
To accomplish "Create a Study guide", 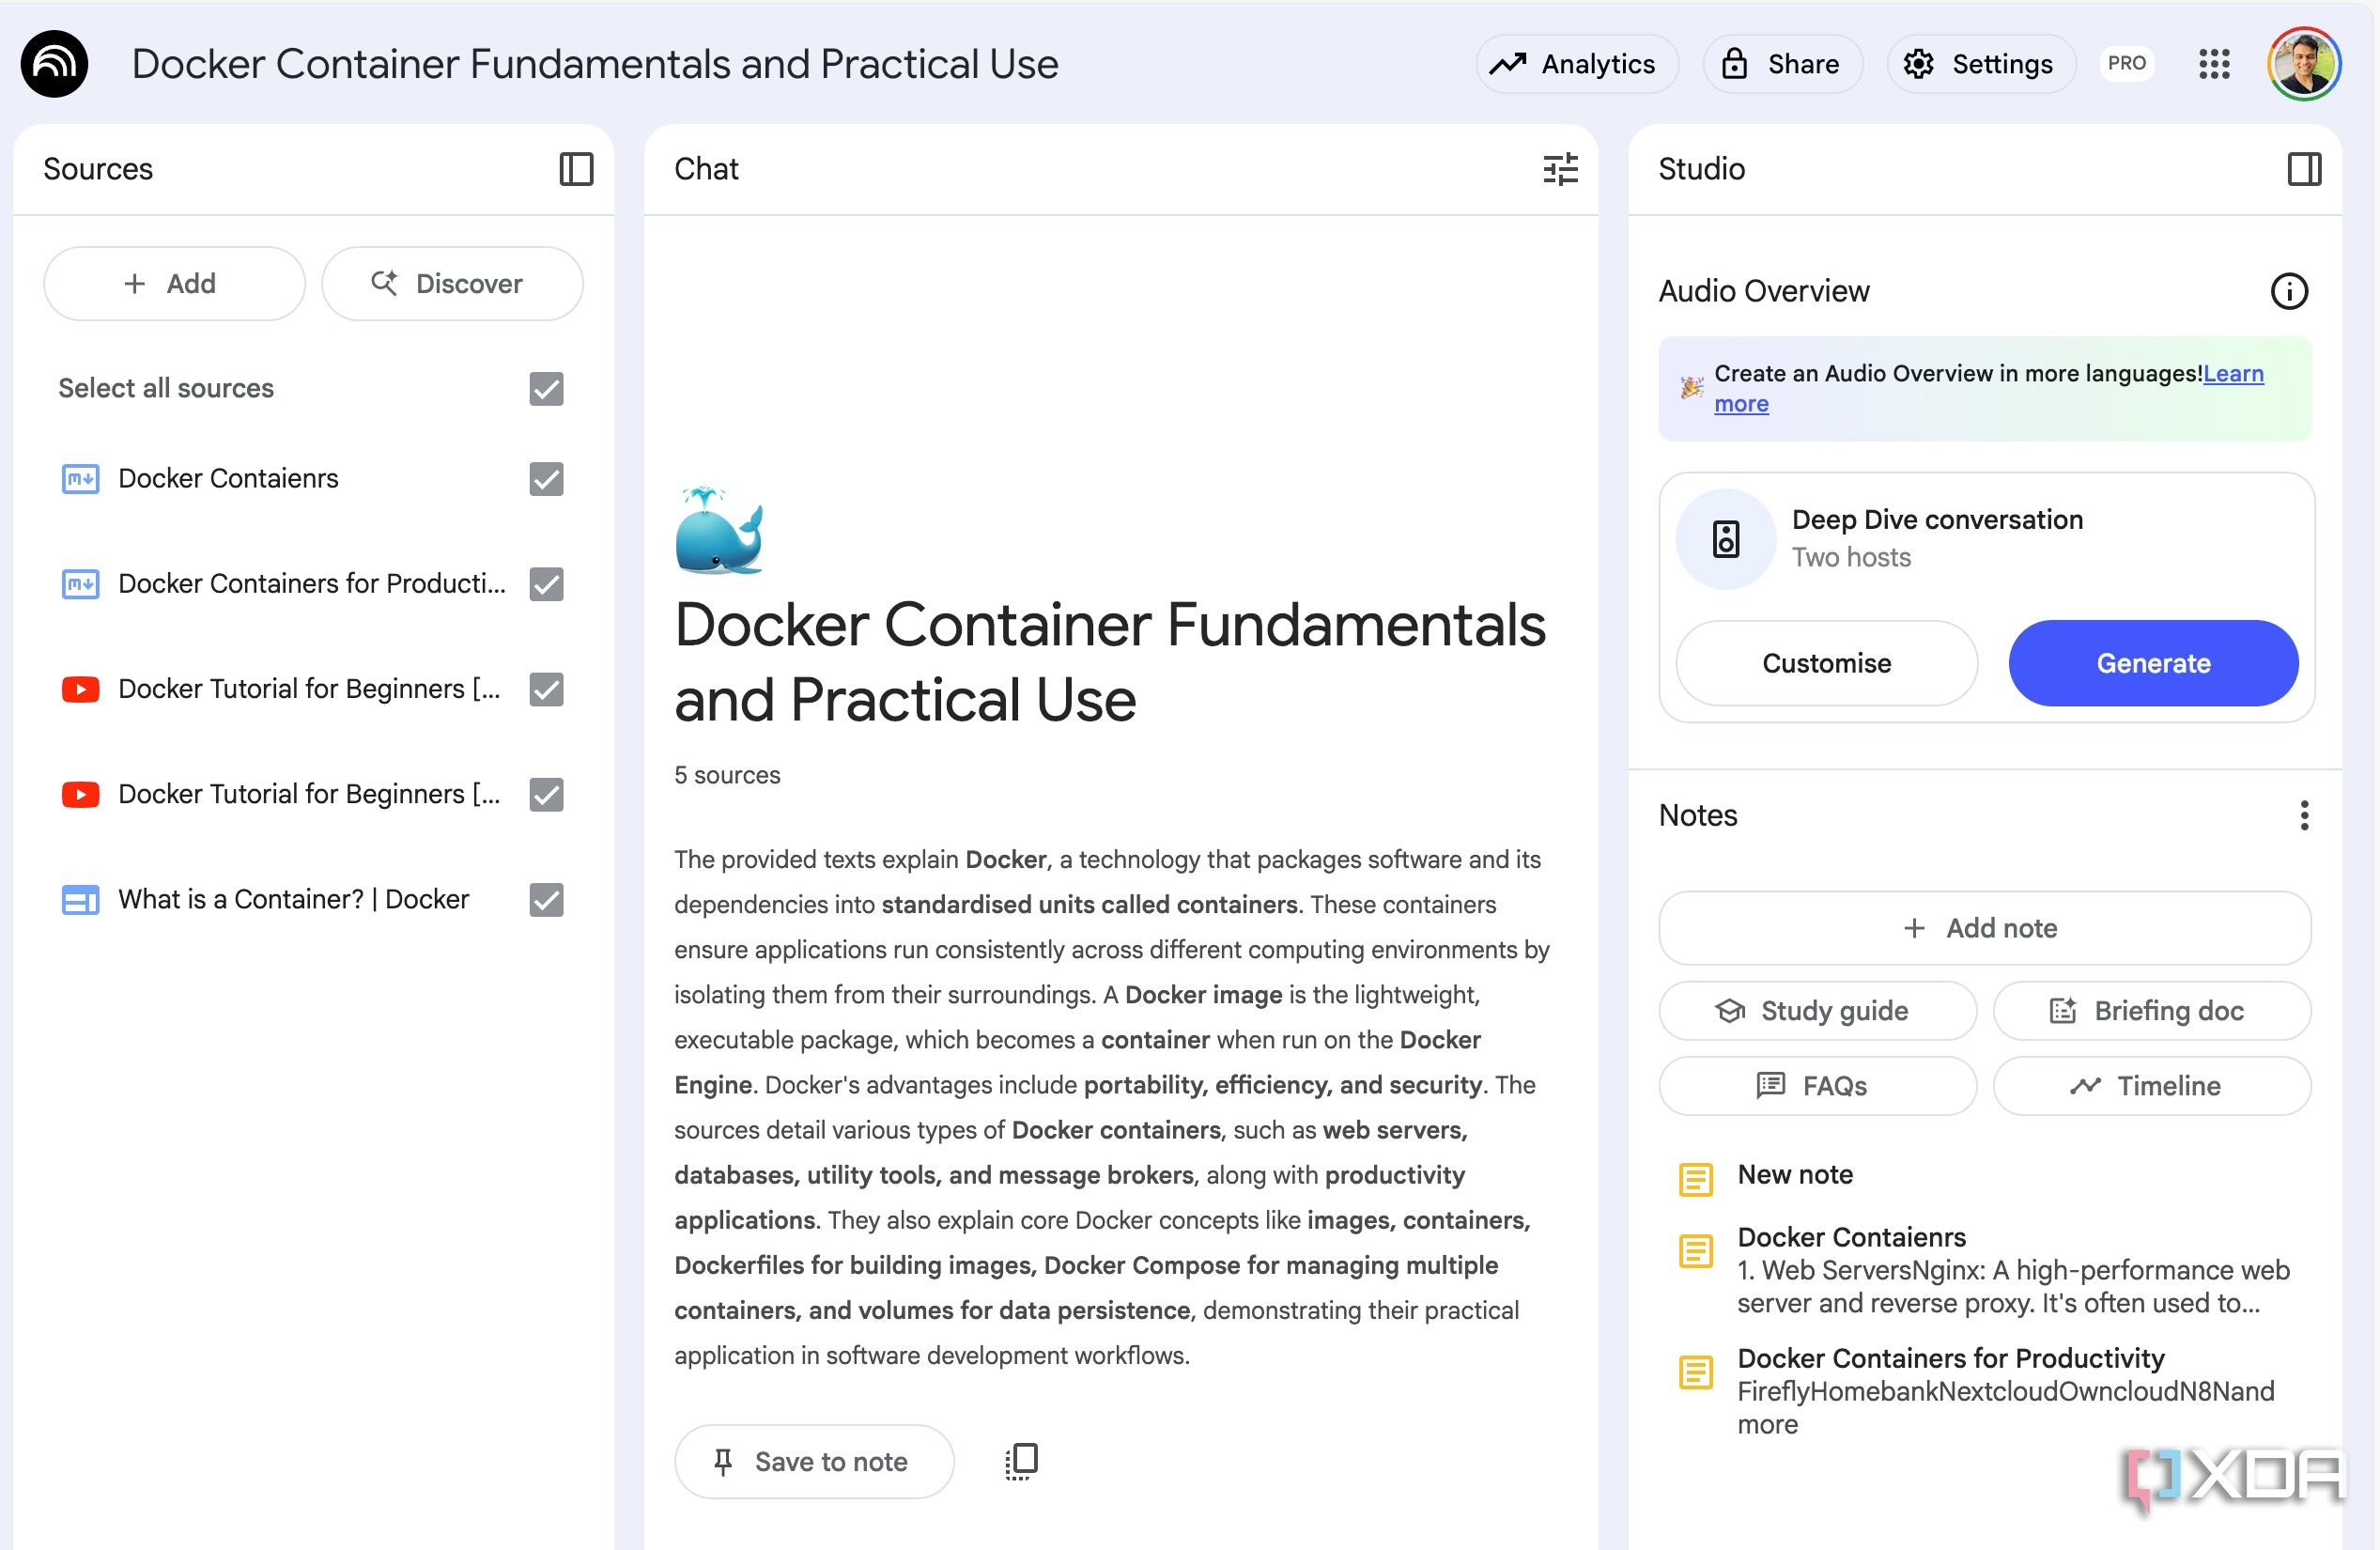I will point(1817,1010).
